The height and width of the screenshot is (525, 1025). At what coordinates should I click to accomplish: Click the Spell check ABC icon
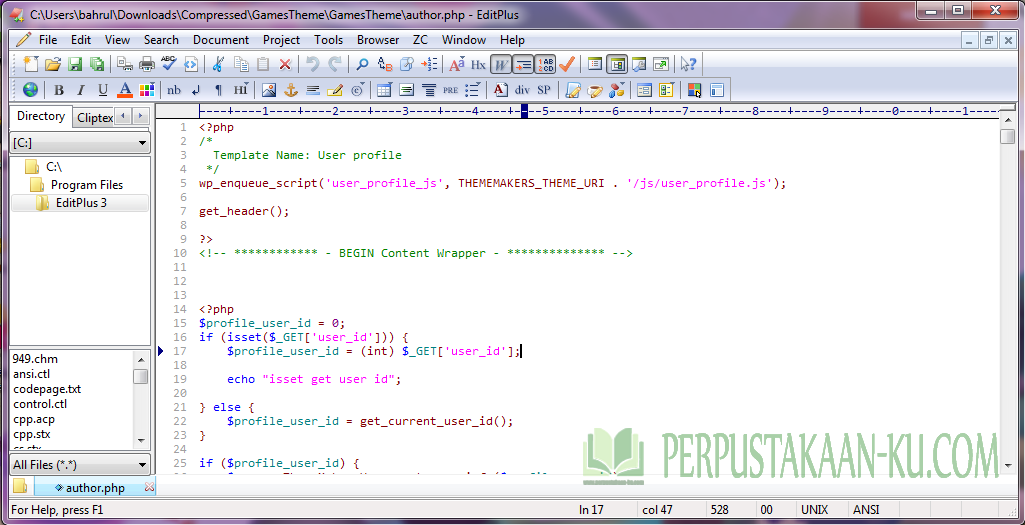click(x=169, y=64)
